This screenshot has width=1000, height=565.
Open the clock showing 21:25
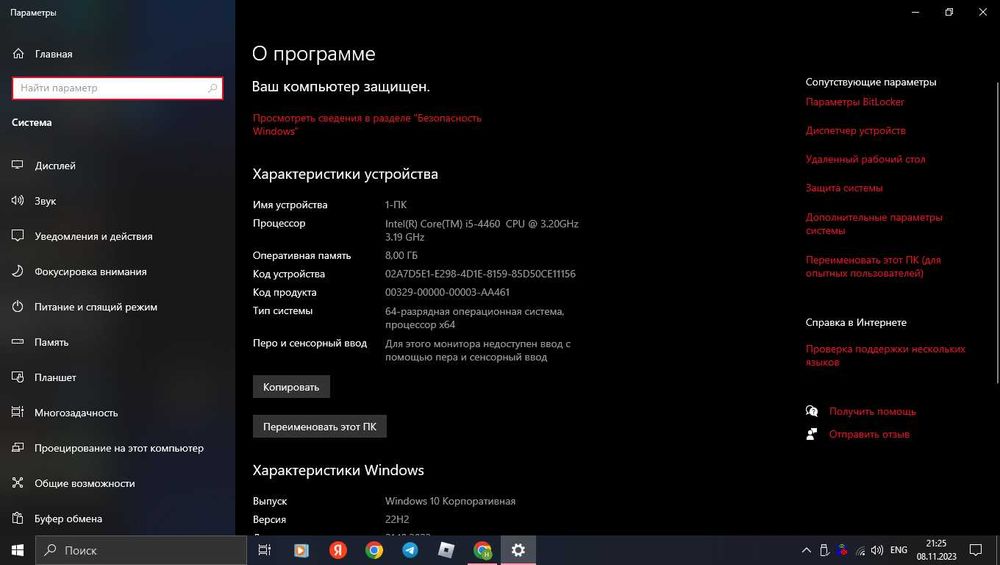pos(936,550)
